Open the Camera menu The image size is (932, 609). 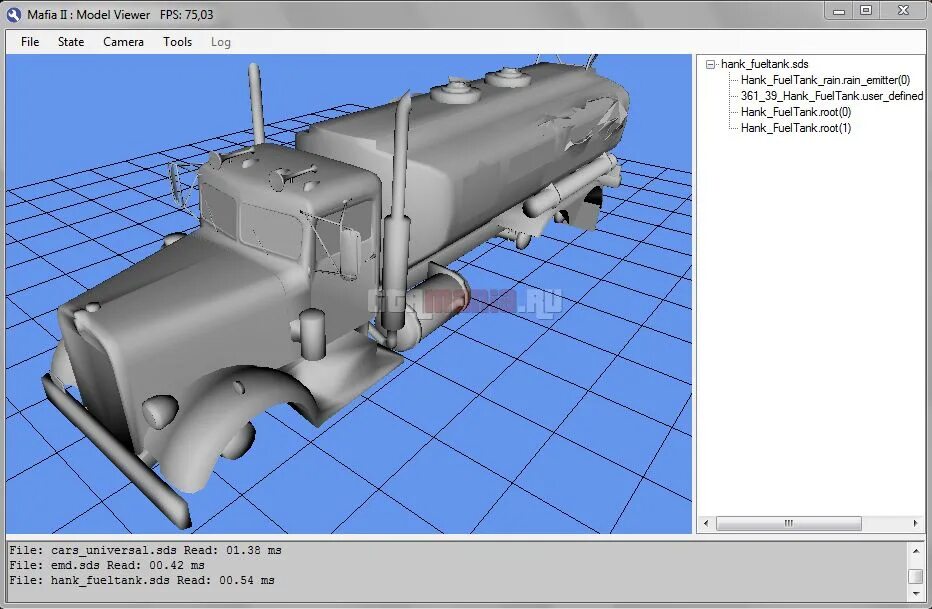(x=124, y=42)
